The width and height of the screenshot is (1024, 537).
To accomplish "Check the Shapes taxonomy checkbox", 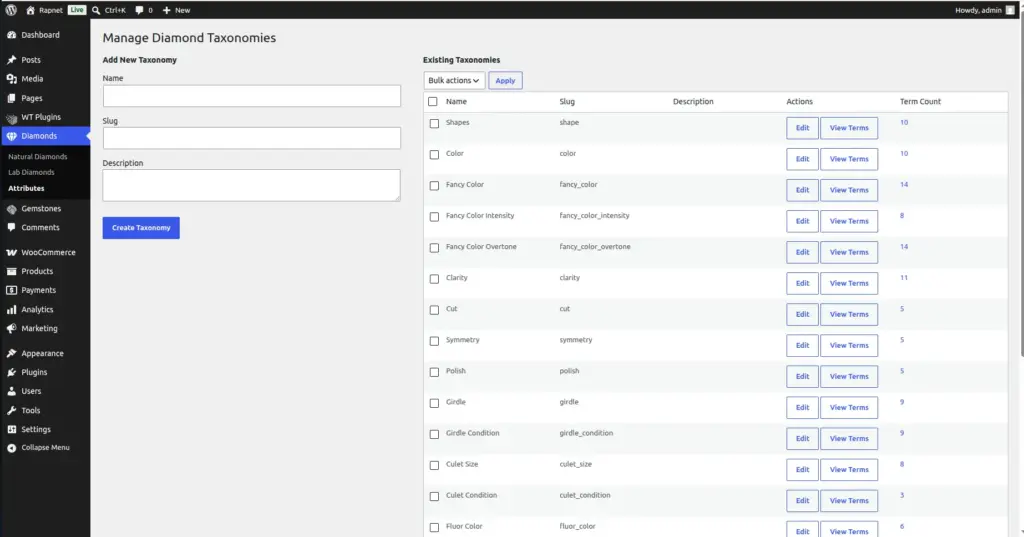I will click(434, 123).
